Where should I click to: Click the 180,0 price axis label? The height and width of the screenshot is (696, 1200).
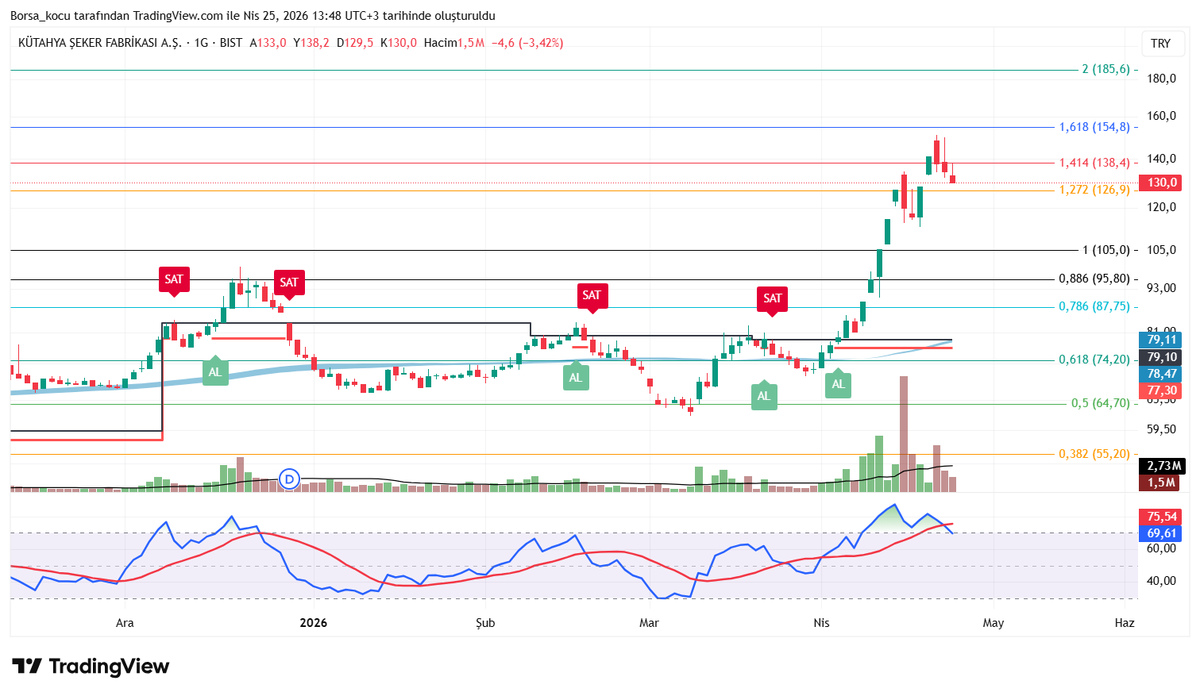(x=1161, y=79)
